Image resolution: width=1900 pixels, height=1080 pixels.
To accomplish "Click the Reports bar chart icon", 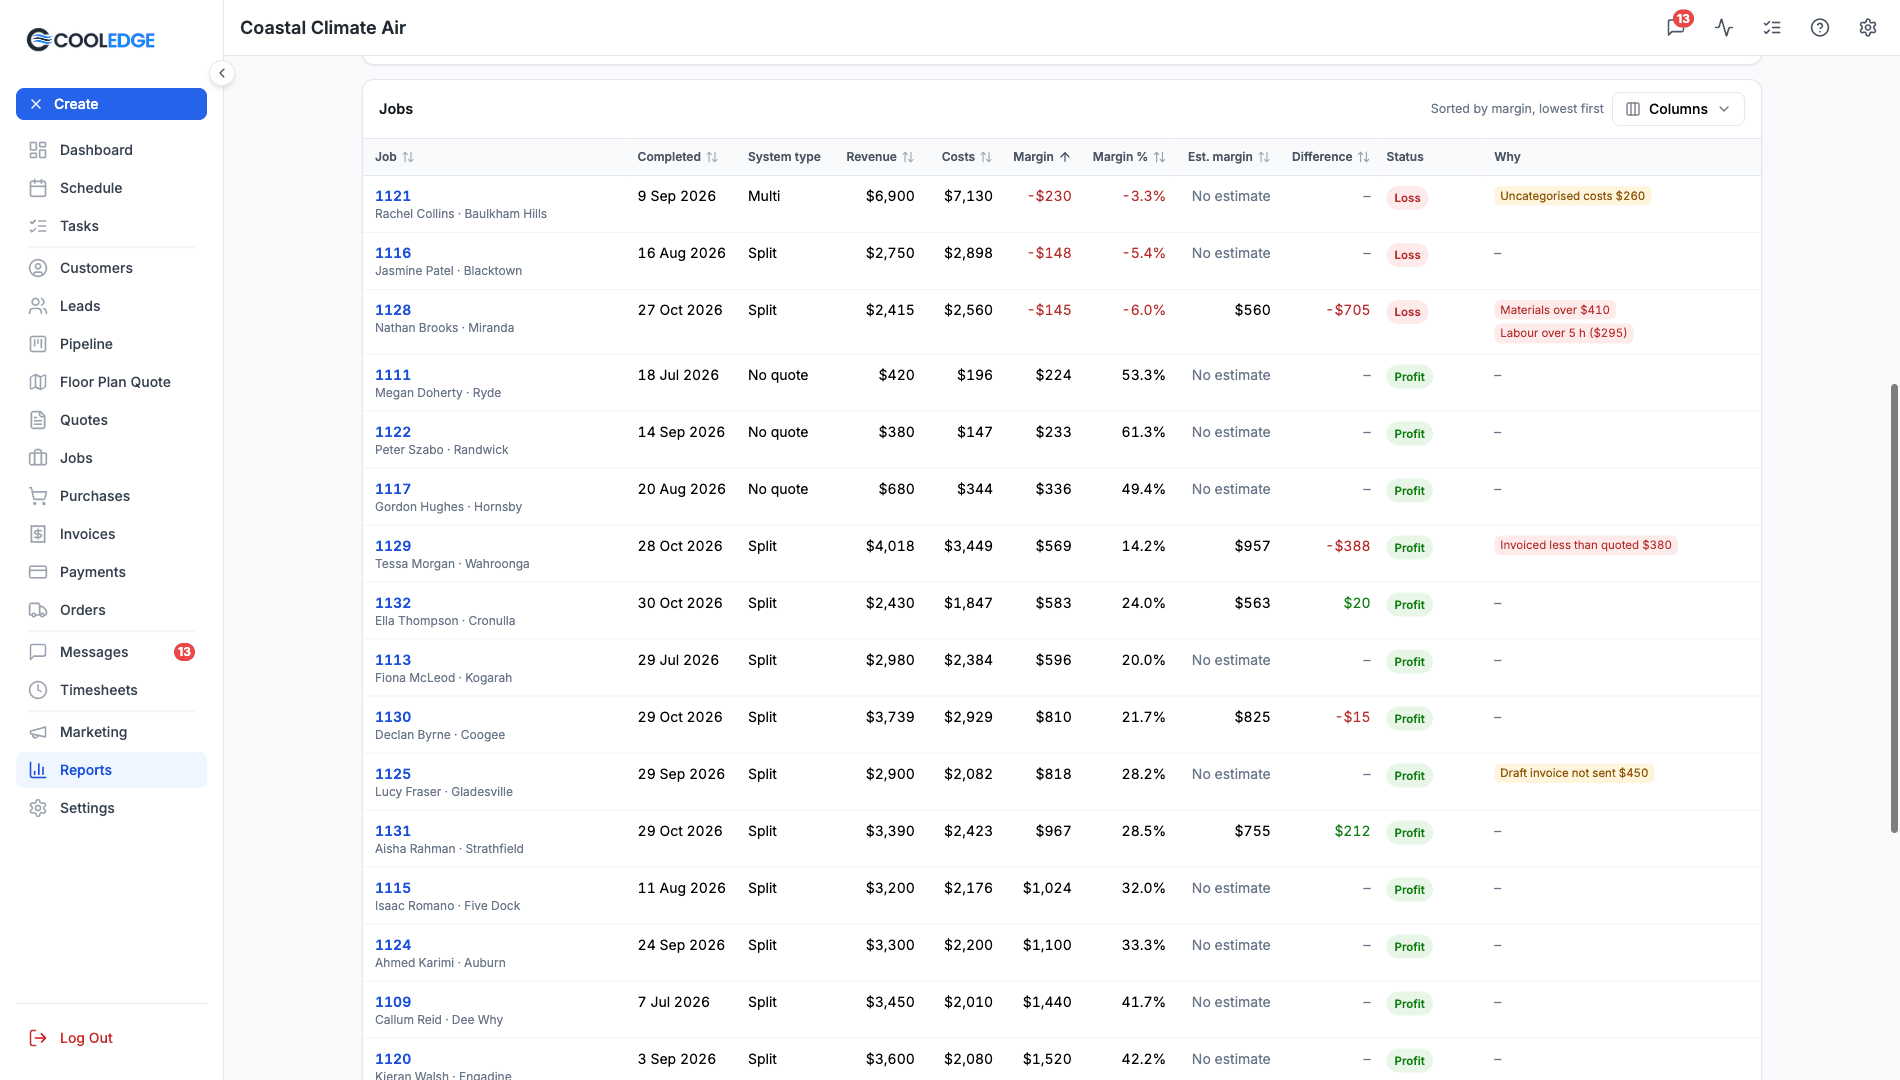I will (x=38, y=770).
